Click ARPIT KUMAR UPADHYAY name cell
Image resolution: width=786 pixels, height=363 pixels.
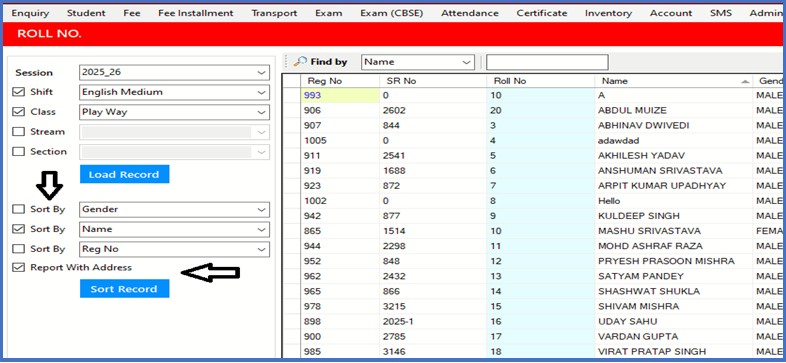tap(674, 186)
